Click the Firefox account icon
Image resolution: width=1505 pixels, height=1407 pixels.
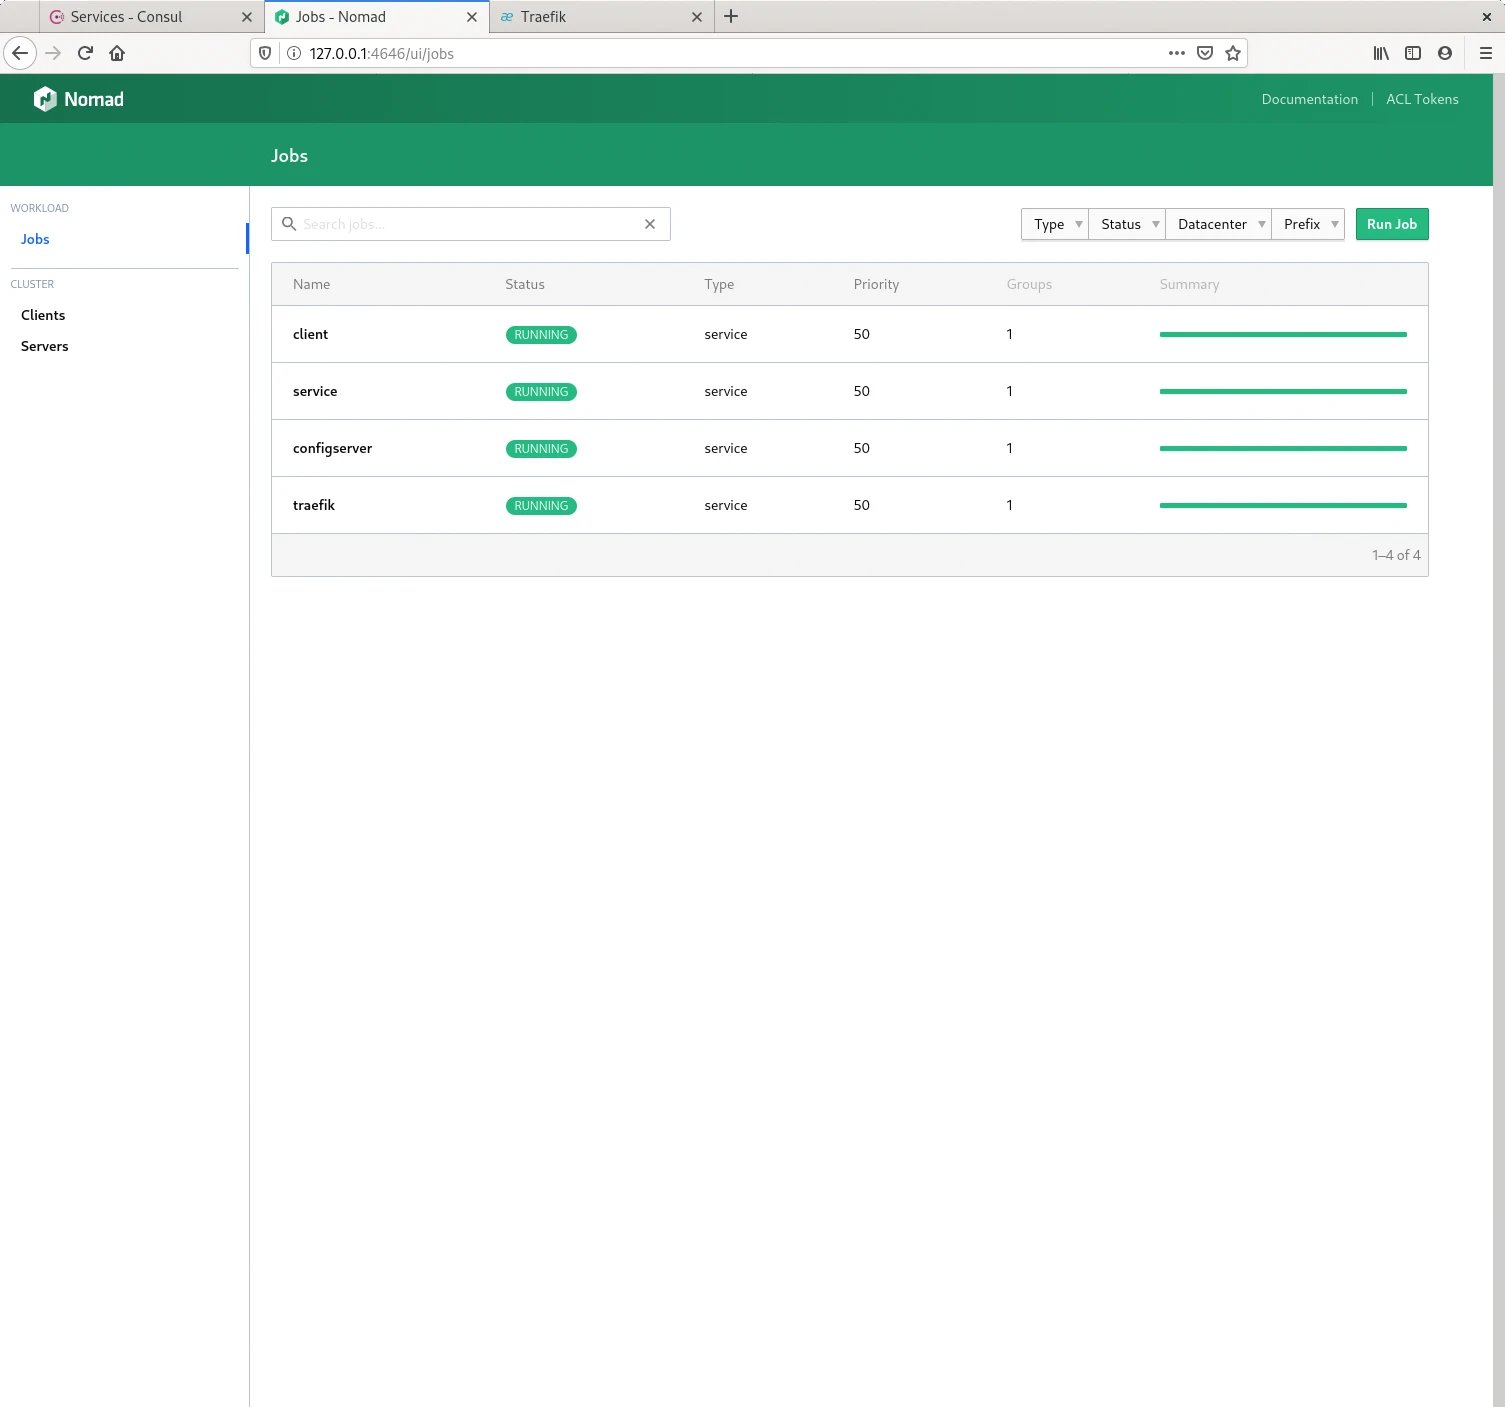1445,53
